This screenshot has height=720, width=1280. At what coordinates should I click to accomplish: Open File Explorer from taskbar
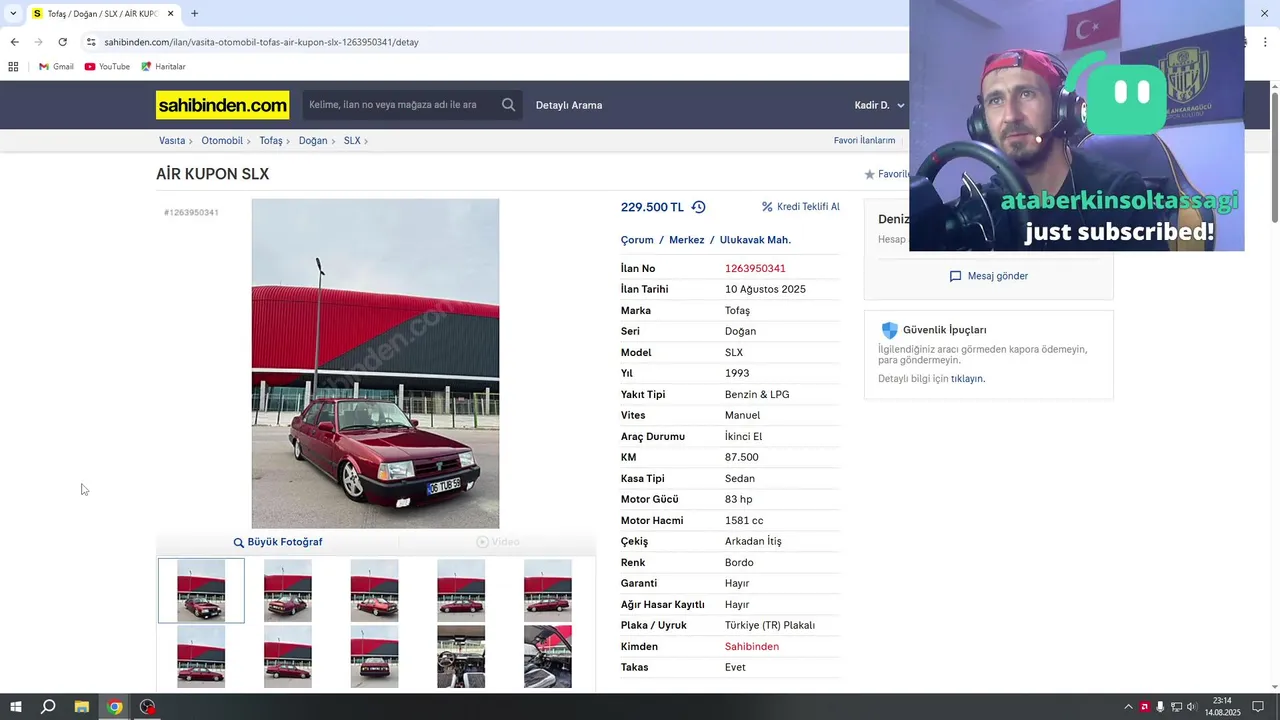pos(82,707)
